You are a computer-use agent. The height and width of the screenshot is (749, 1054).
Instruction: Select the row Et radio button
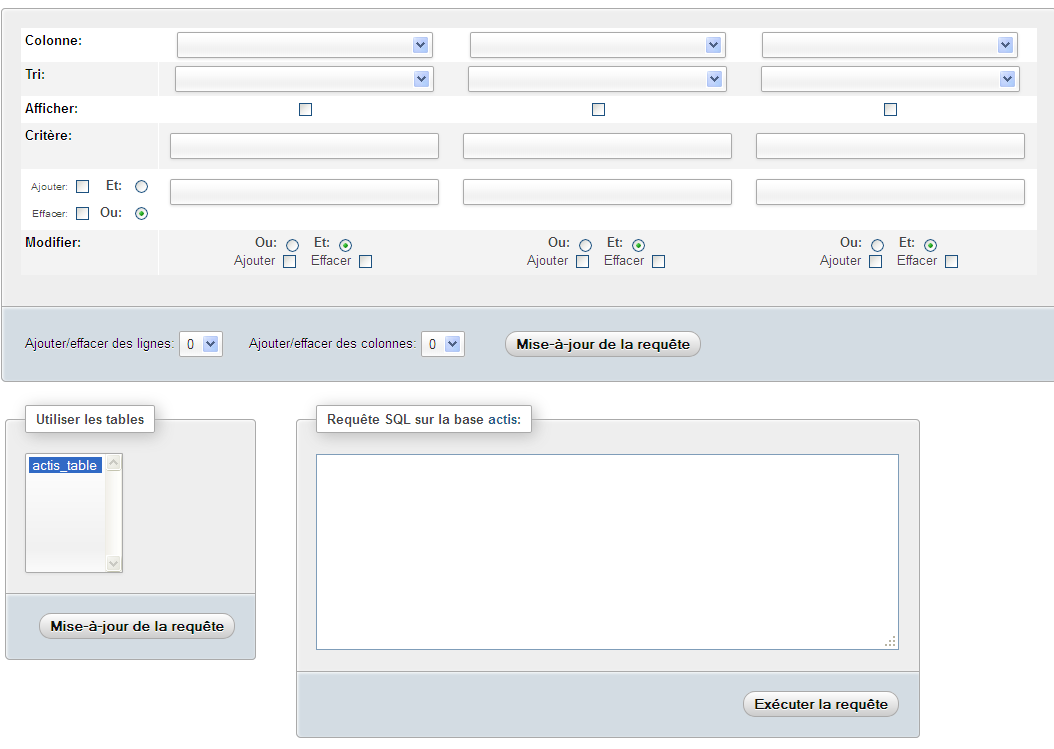[141, 186]
